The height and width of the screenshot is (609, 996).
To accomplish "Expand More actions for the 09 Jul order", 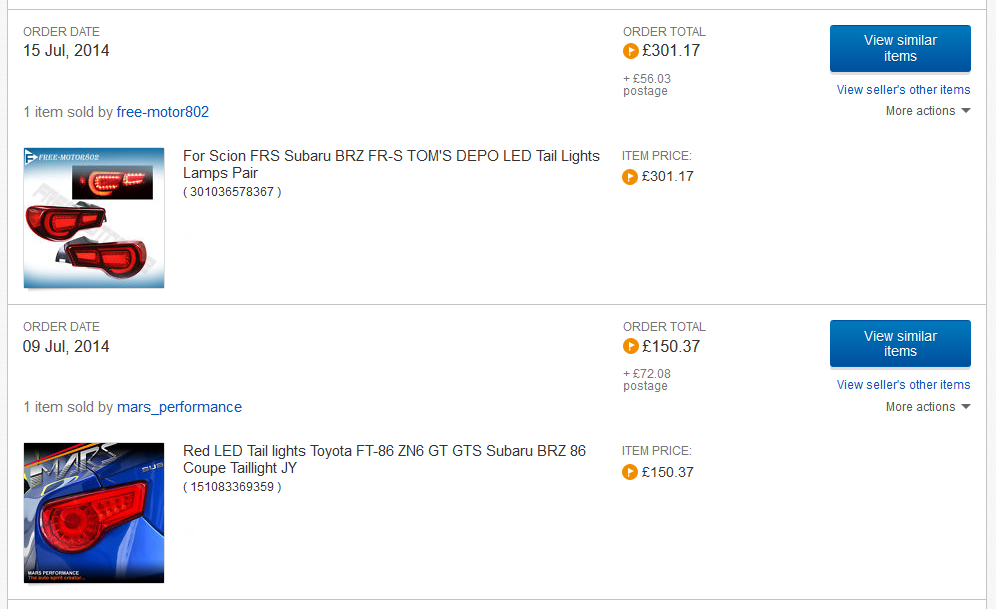I will [927, 406].
